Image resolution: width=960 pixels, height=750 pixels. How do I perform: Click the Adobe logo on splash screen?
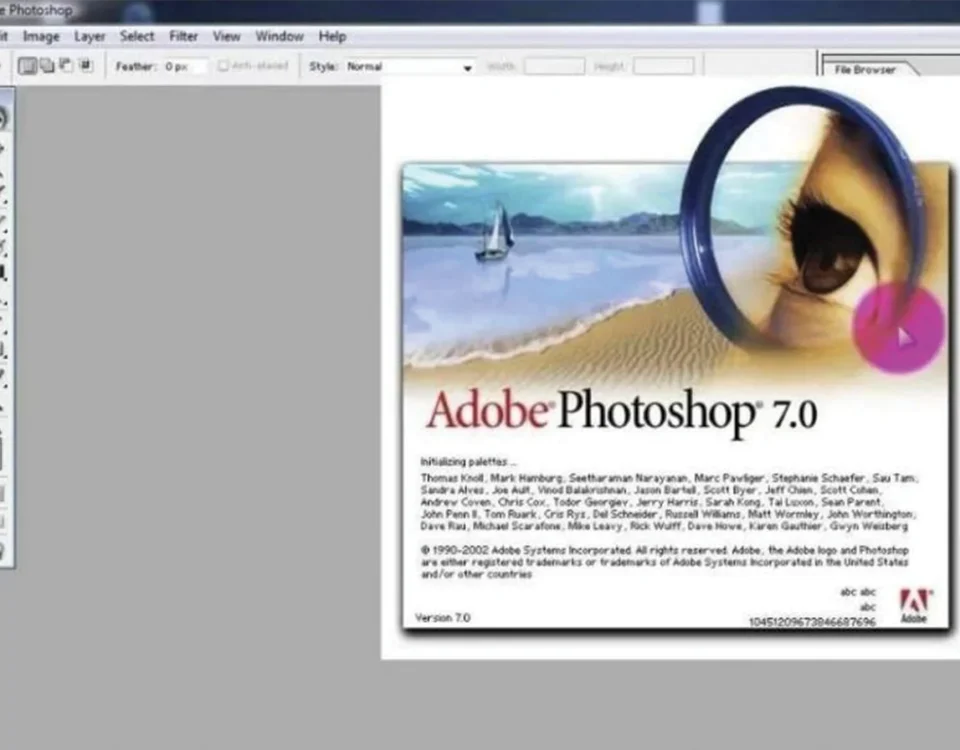[915, 606]
